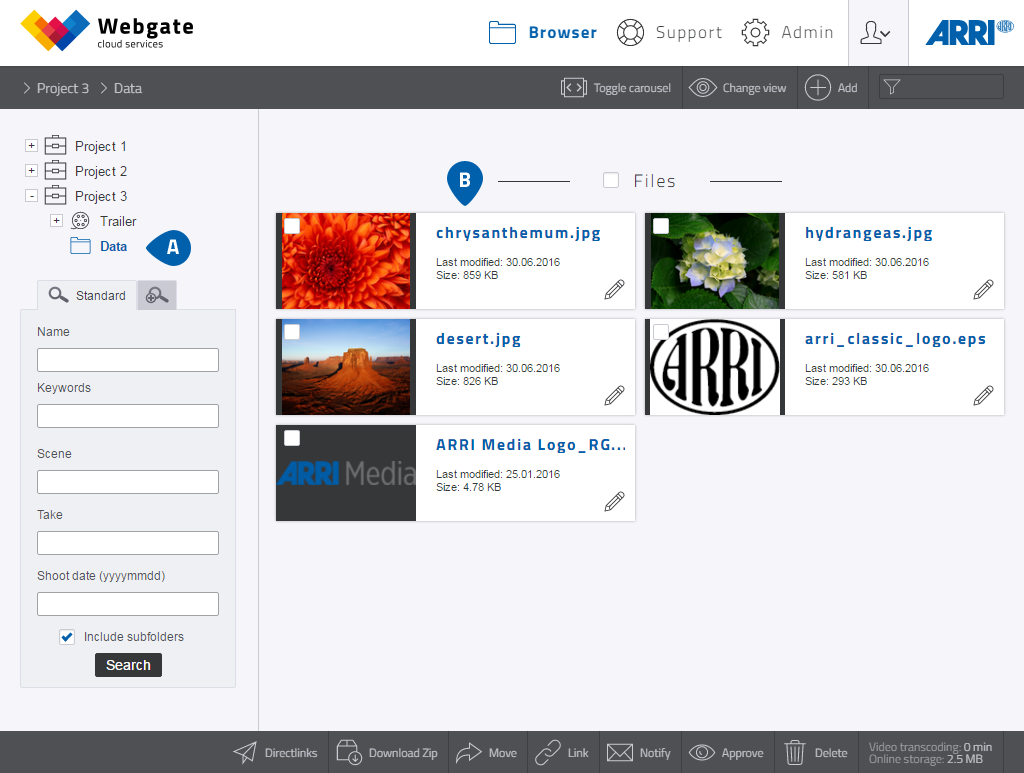Go to Data breadcrumb
This screenshot has width=1024, height=773.
pyautogui.click(x=128, y=88)
